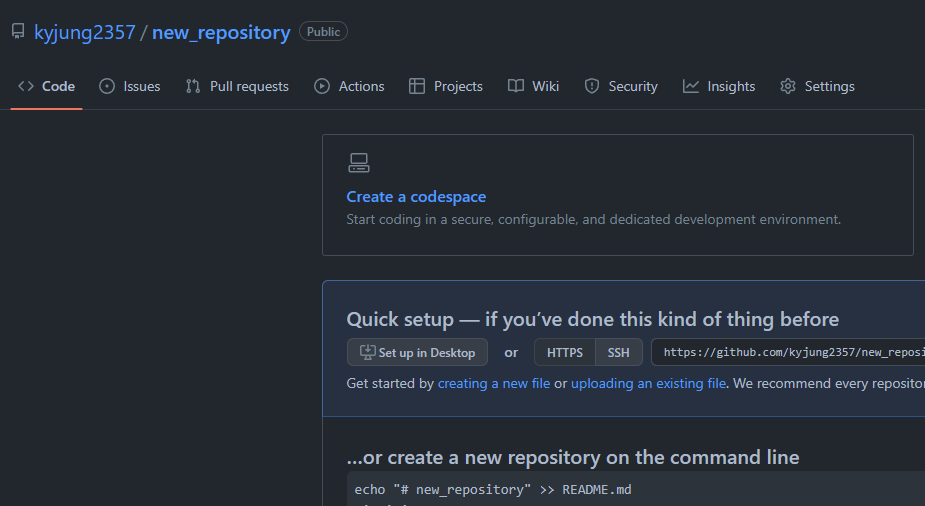The width and height of the screenshot is (925, 506).
Task: Click the echo README.md command line
Action: (493, 489)
